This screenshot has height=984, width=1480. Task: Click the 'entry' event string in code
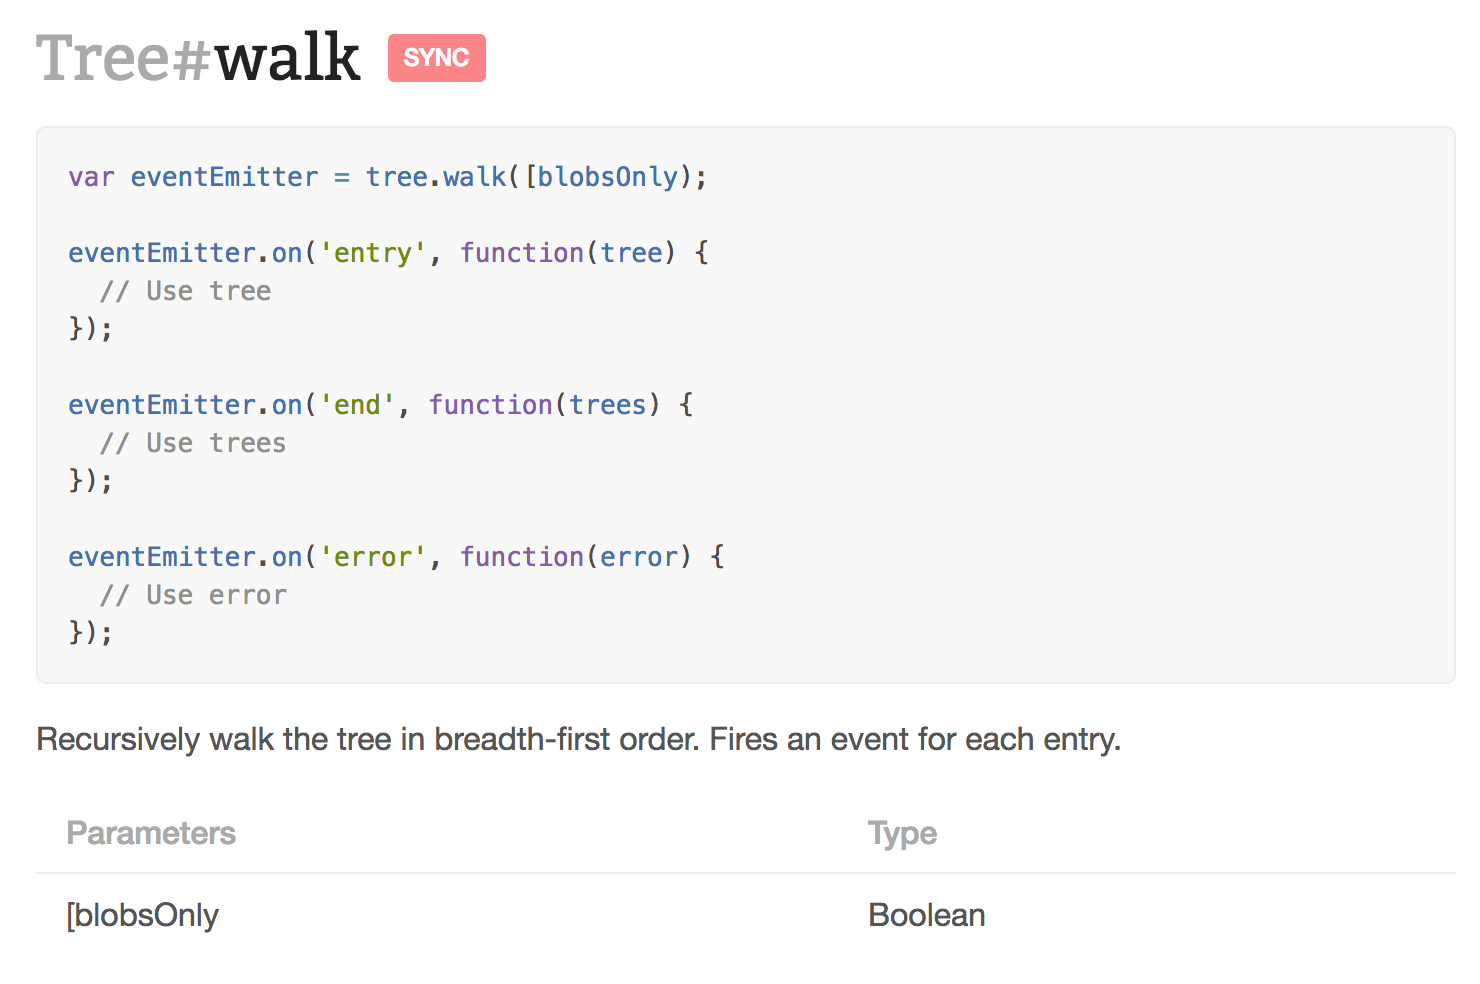373,253
